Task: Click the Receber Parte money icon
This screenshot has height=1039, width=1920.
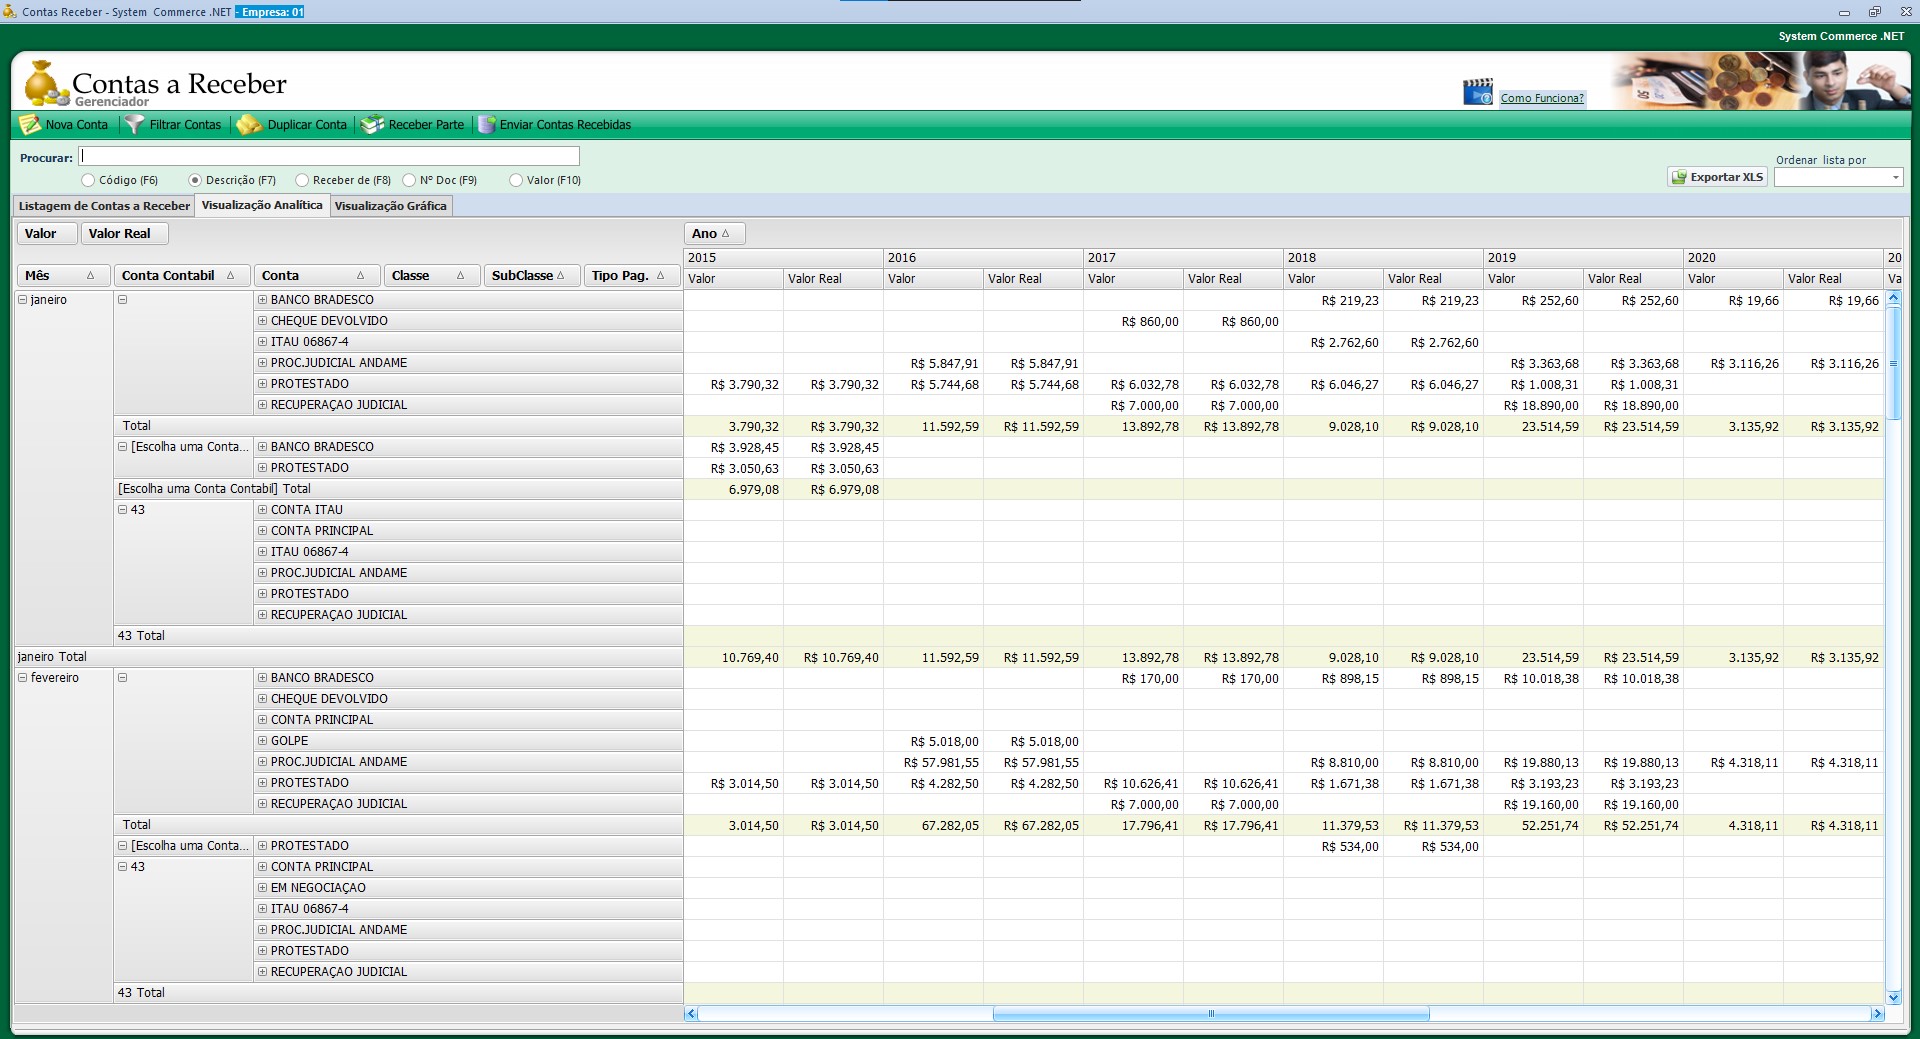Action: pyautogui.click(x=373, y=125)
